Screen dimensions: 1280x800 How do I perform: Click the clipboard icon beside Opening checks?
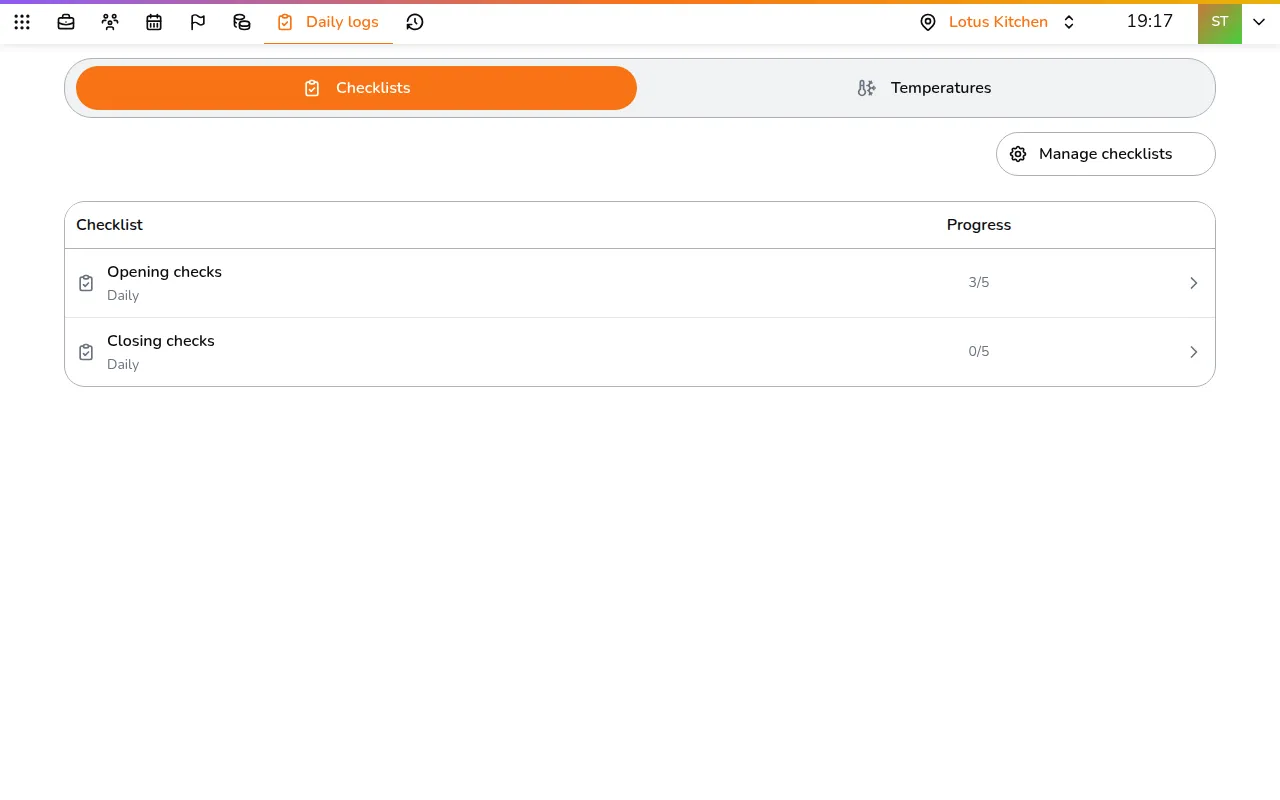[86, 283]
